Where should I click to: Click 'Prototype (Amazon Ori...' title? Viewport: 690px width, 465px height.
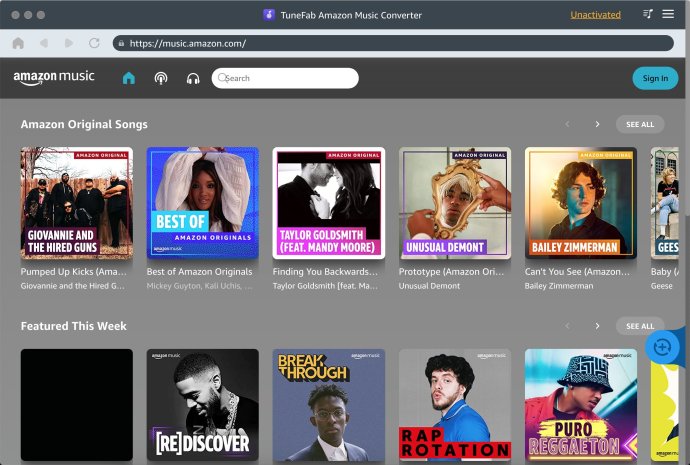(x=451, y=272)
